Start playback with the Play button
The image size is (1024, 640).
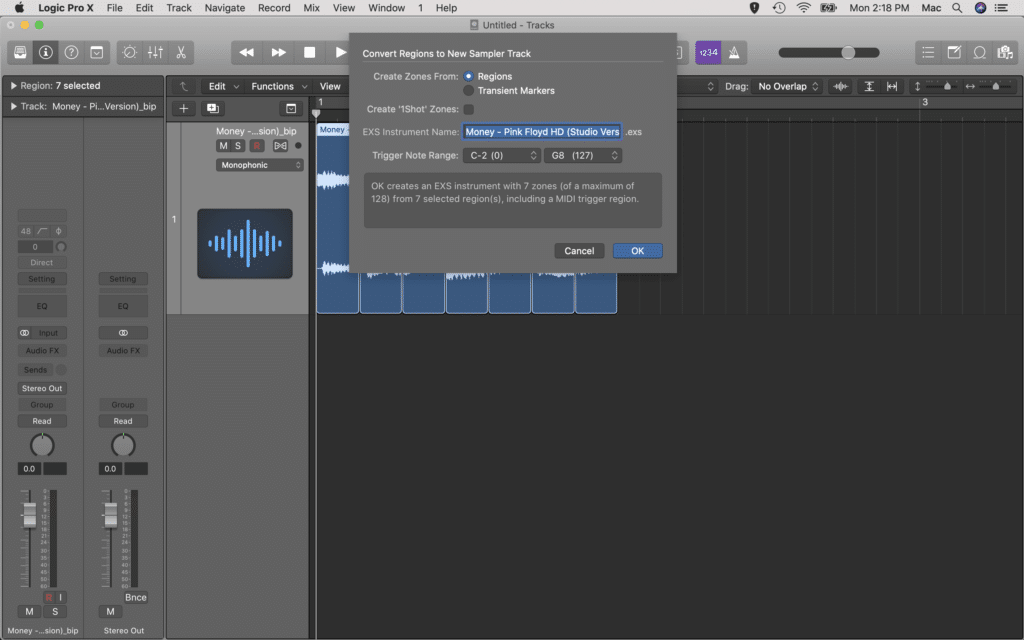coord(340,52)
